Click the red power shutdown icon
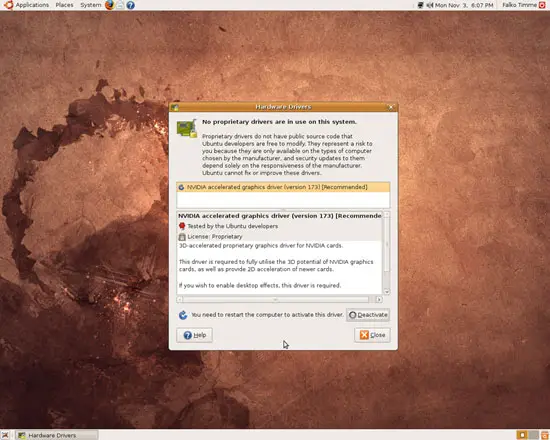This screenshot has height=440, width=550. tap(542, 5)
